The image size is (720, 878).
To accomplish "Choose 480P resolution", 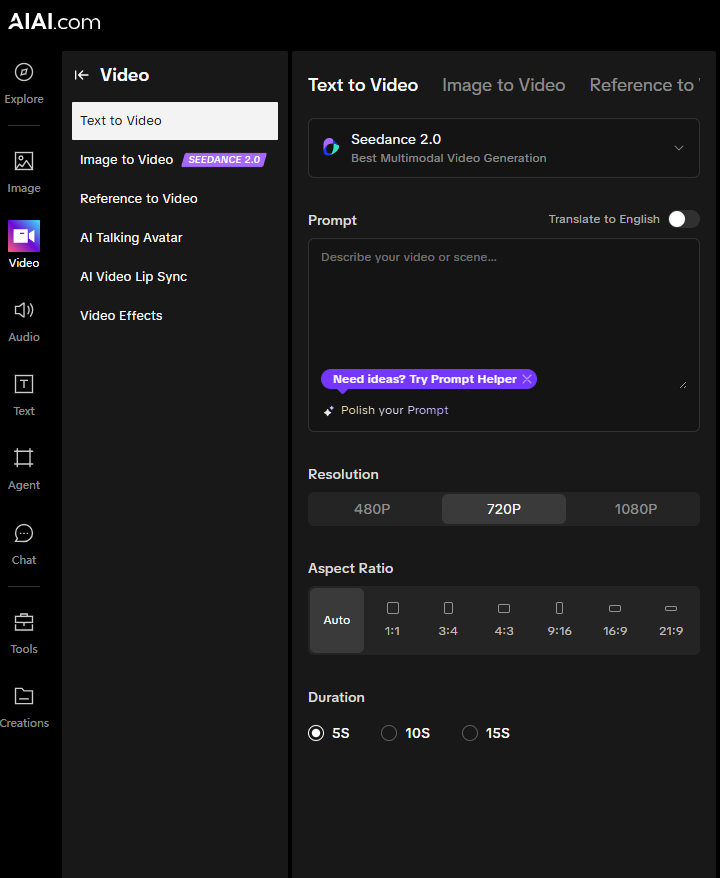I will 372,509.
